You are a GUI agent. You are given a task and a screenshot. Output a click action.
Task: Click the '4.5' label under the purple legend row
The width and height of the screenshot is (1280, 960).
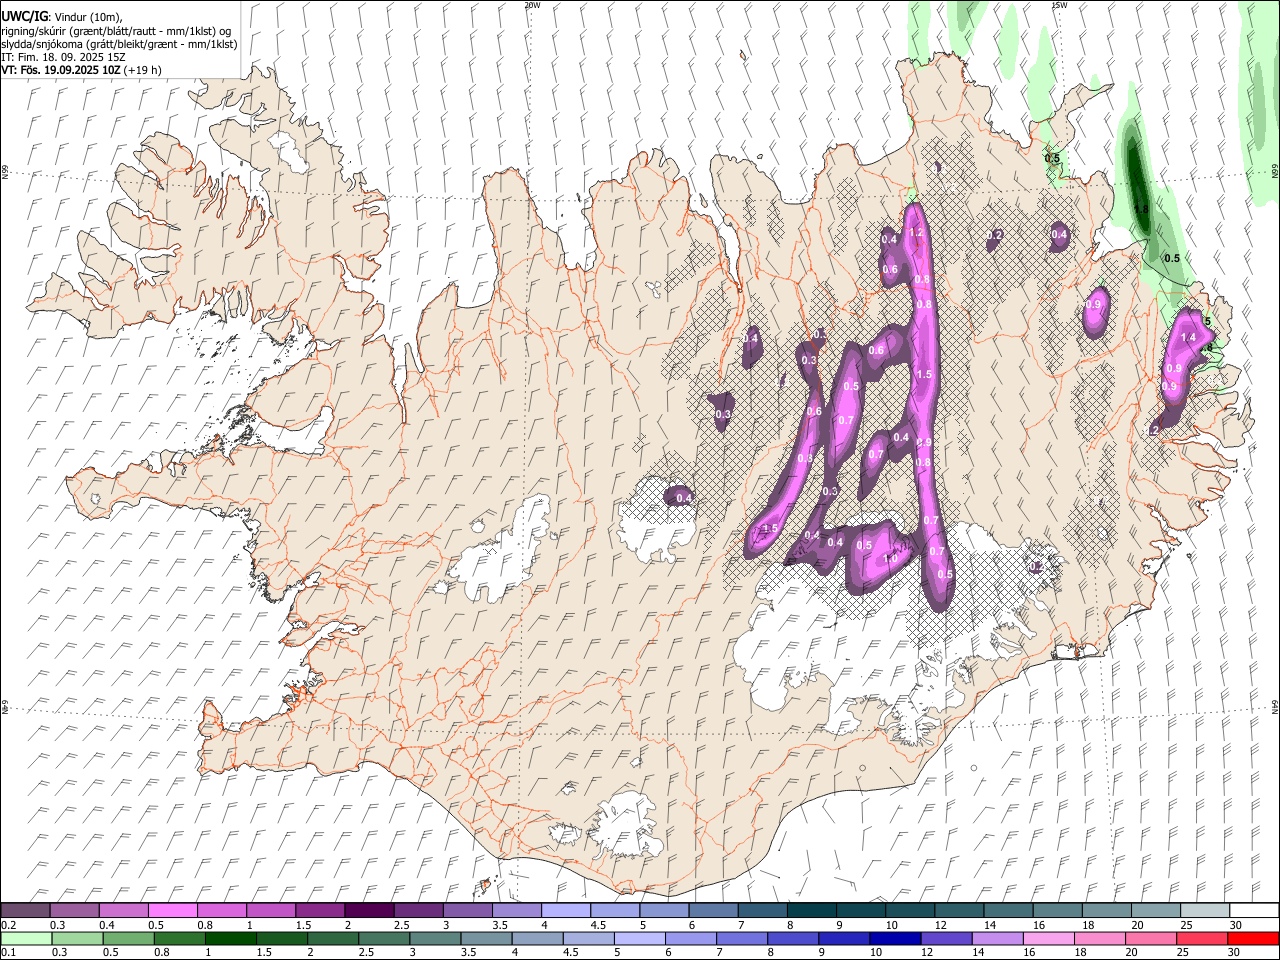pyautogui.click(x=598, y=925)
